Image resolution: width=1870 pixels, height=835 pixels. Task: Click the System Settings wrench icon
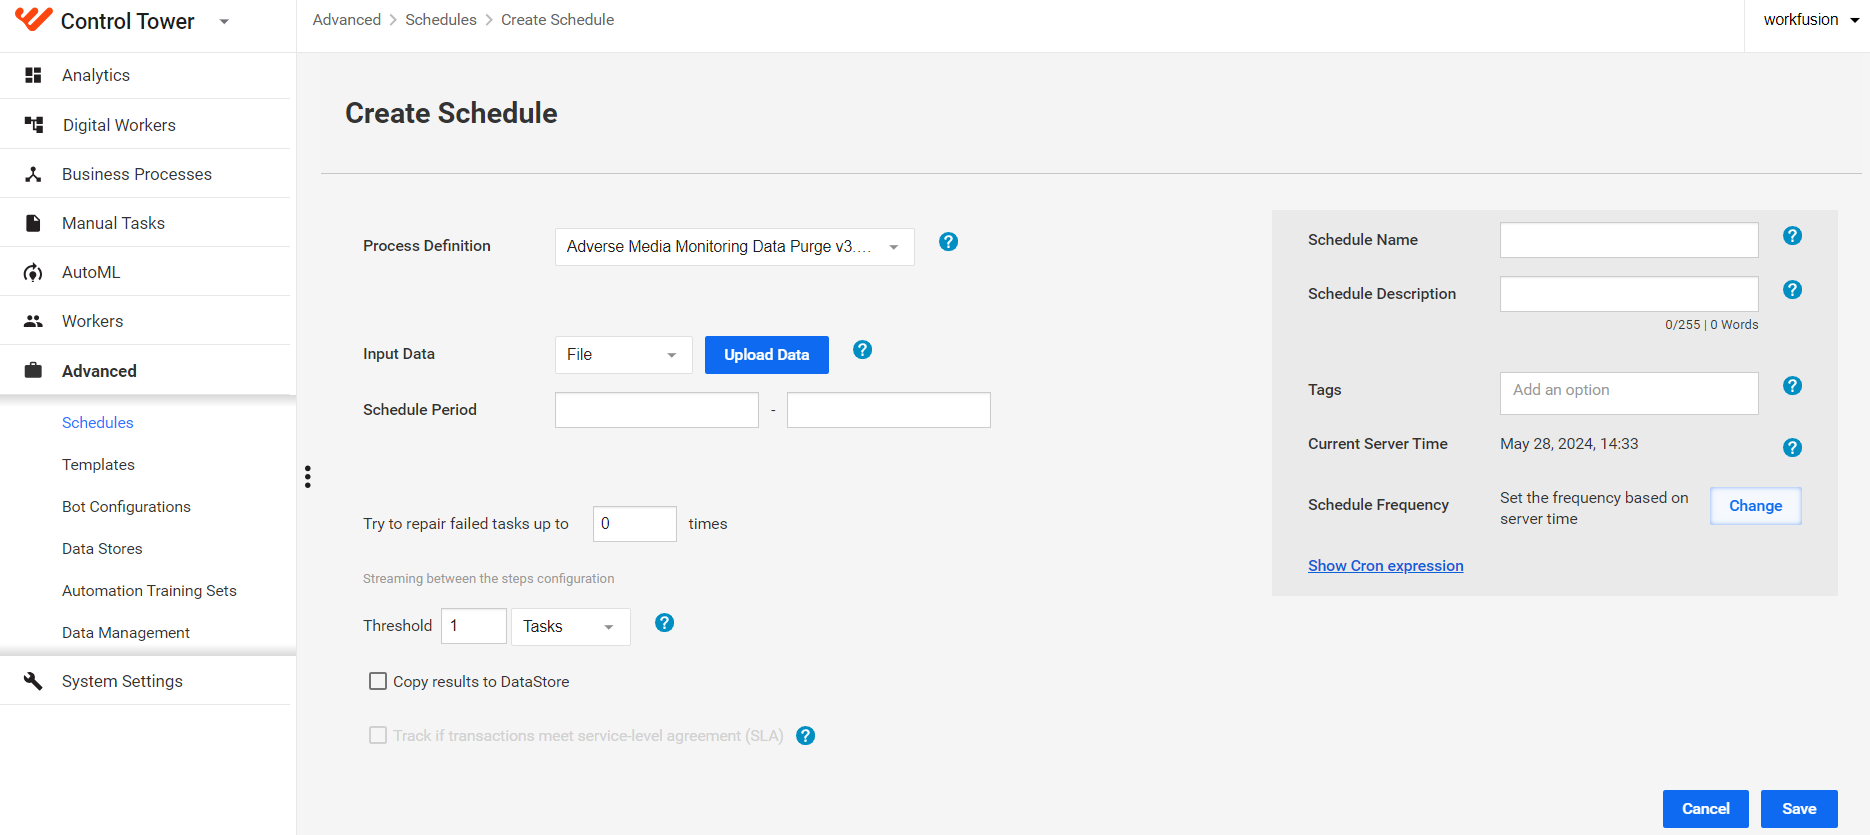[33, 681]
